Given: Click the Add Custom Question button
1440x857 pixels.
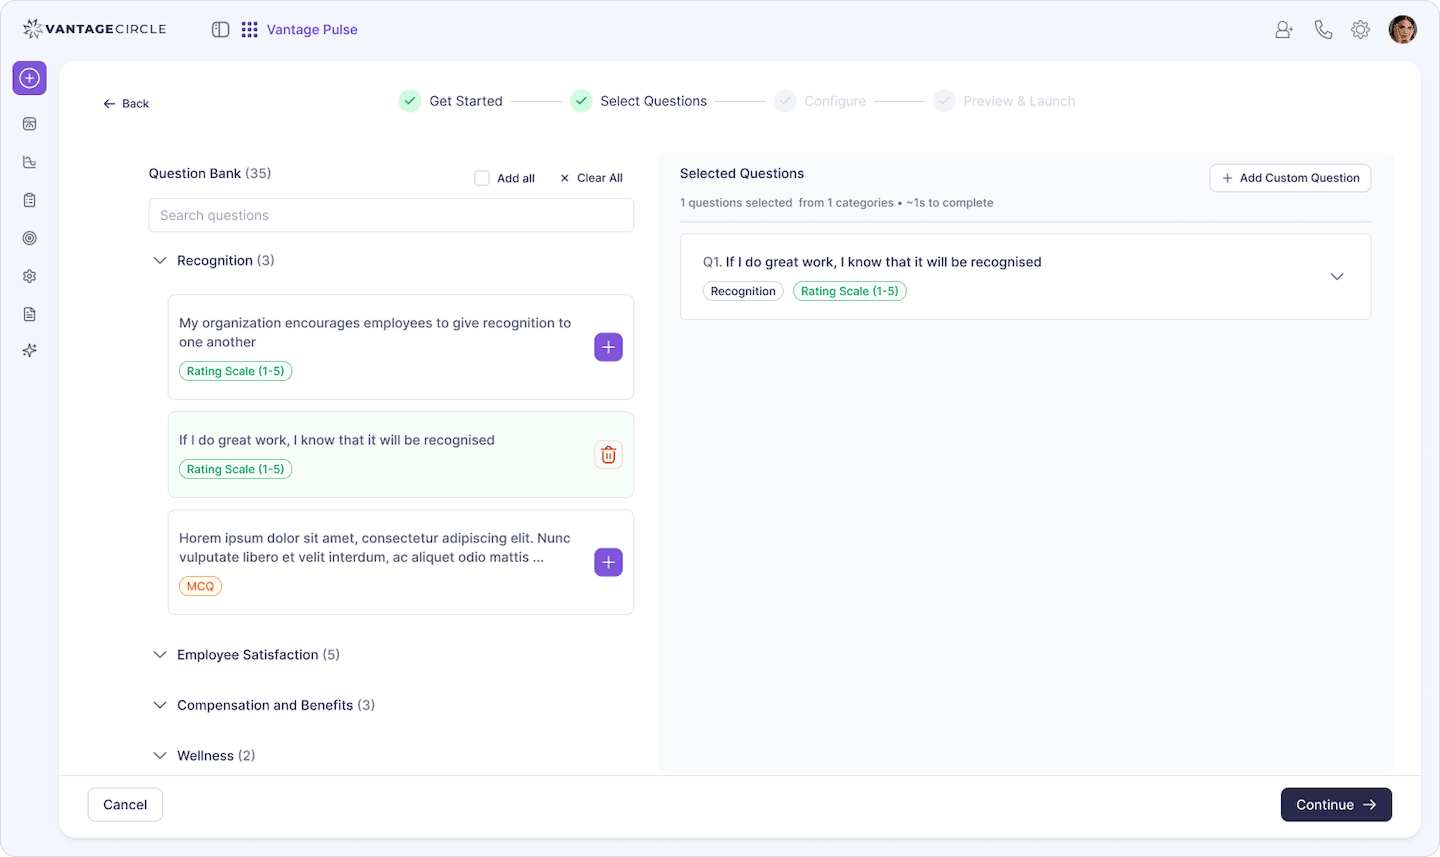Looking at the screenshot, I should pyautogui.click(x=1290, y=177).
